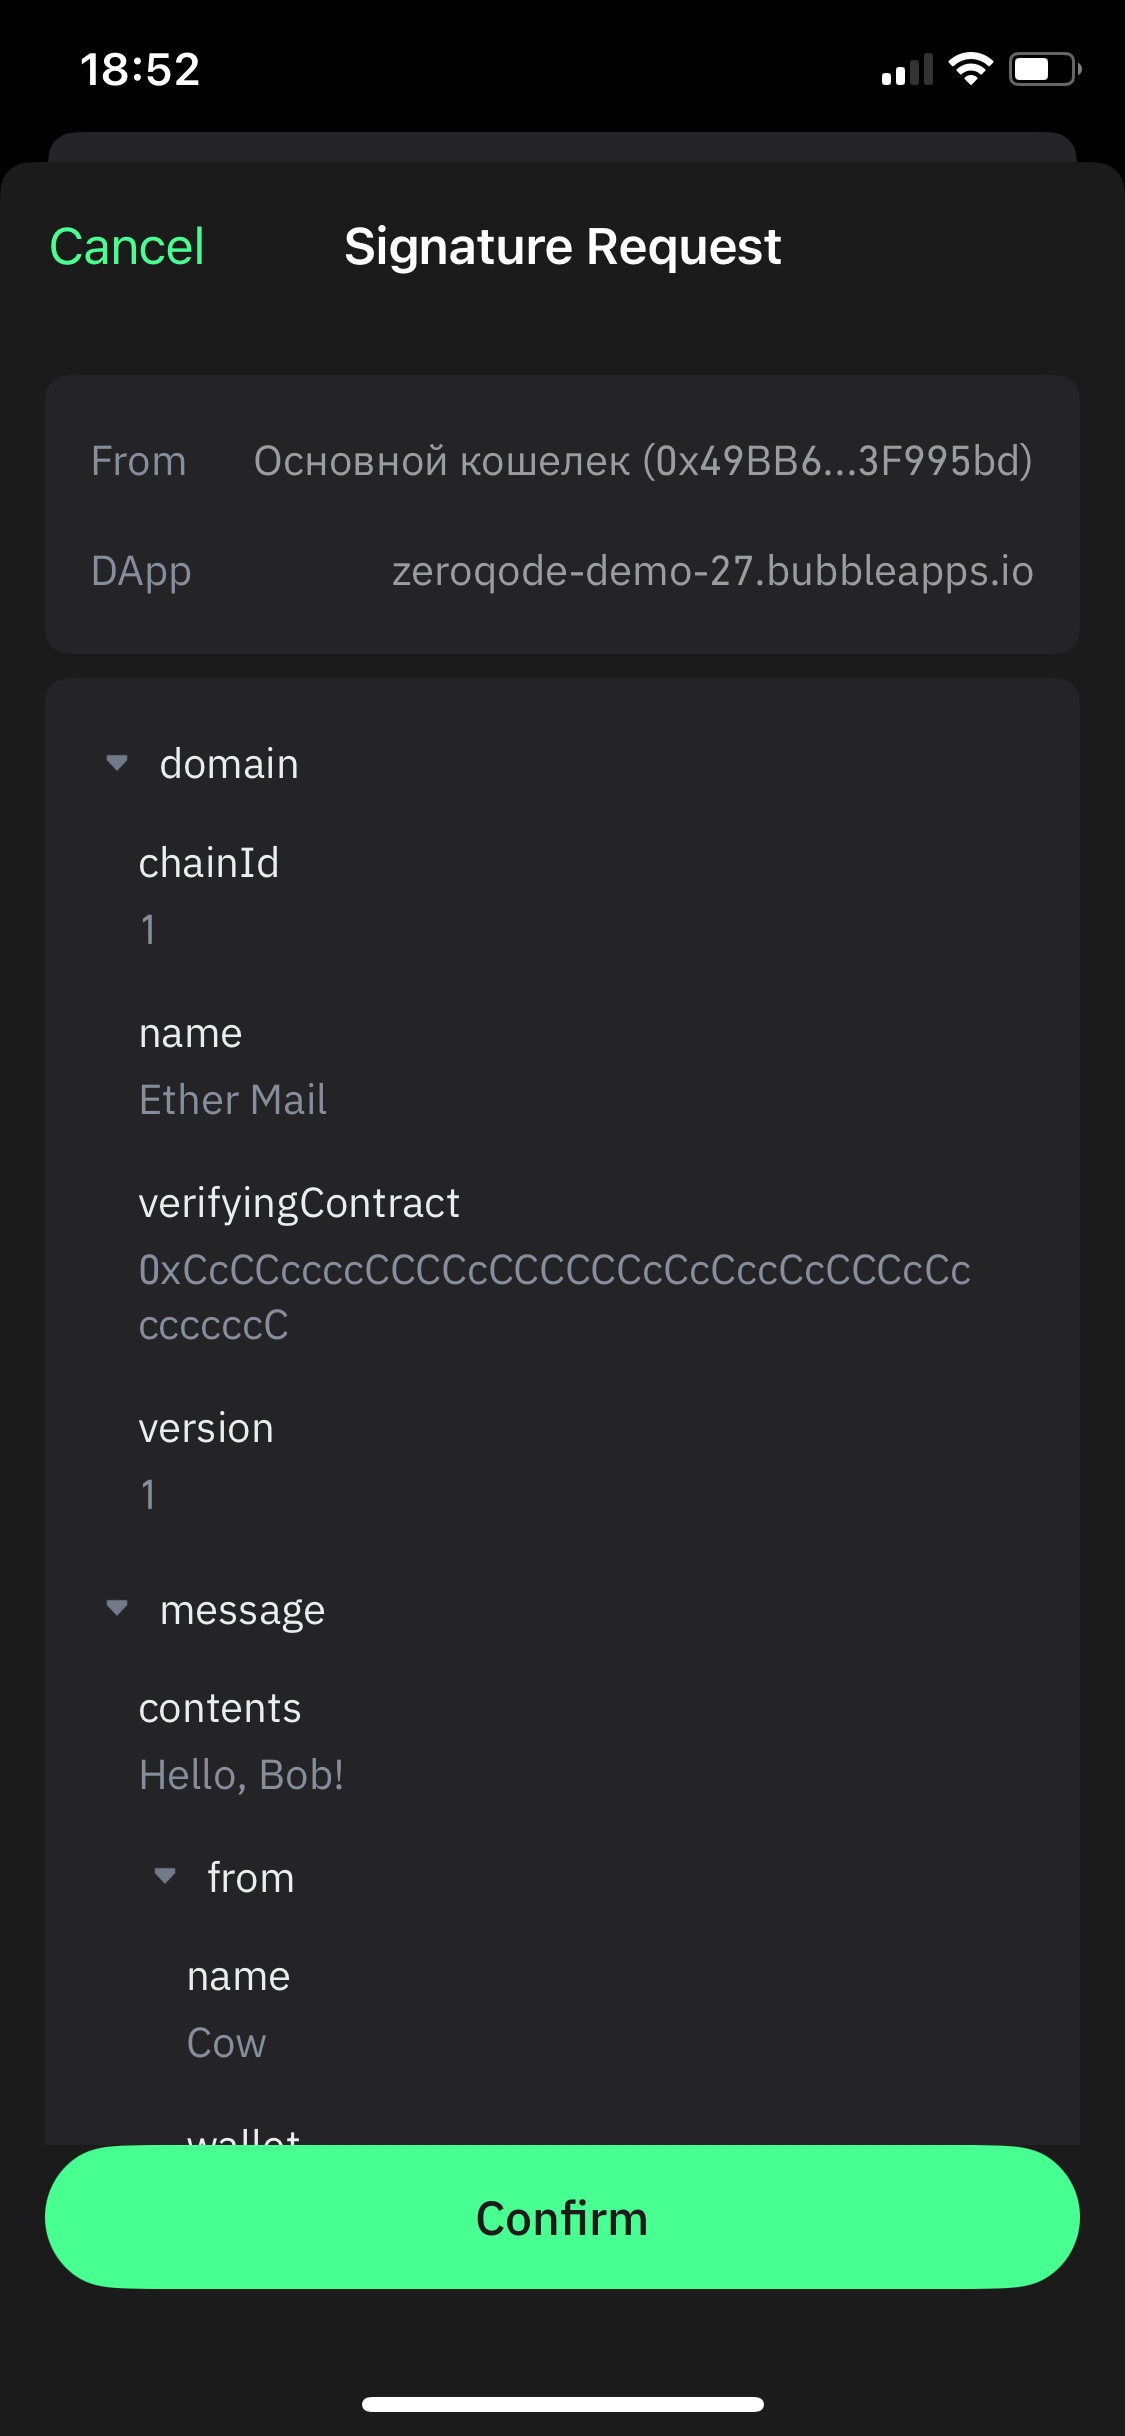Tap the 18:52 clock in status bar
This screenshot has height=2436, width=1125.
pyautogui.click(x=140, y=69)
